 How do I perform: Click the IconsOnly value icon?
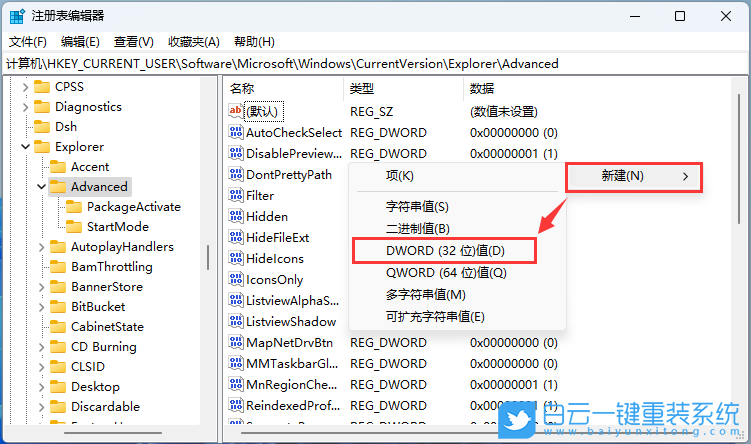[236, 279]
